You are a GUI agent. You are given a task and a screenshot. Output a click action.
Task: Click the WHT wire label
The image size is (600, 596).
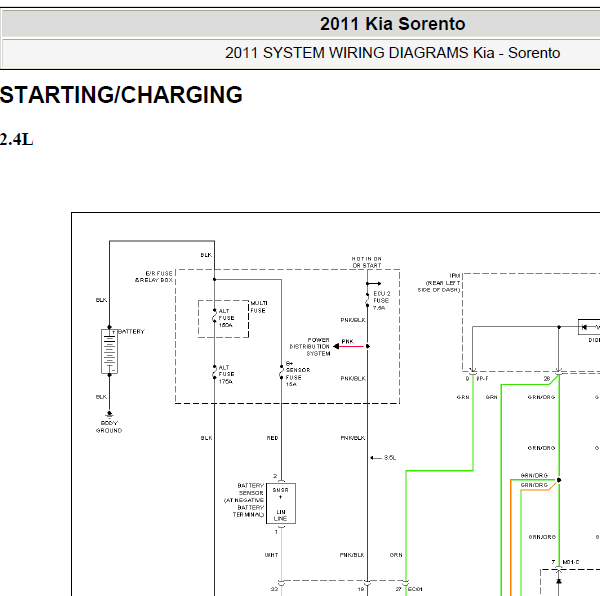point(272,555)
